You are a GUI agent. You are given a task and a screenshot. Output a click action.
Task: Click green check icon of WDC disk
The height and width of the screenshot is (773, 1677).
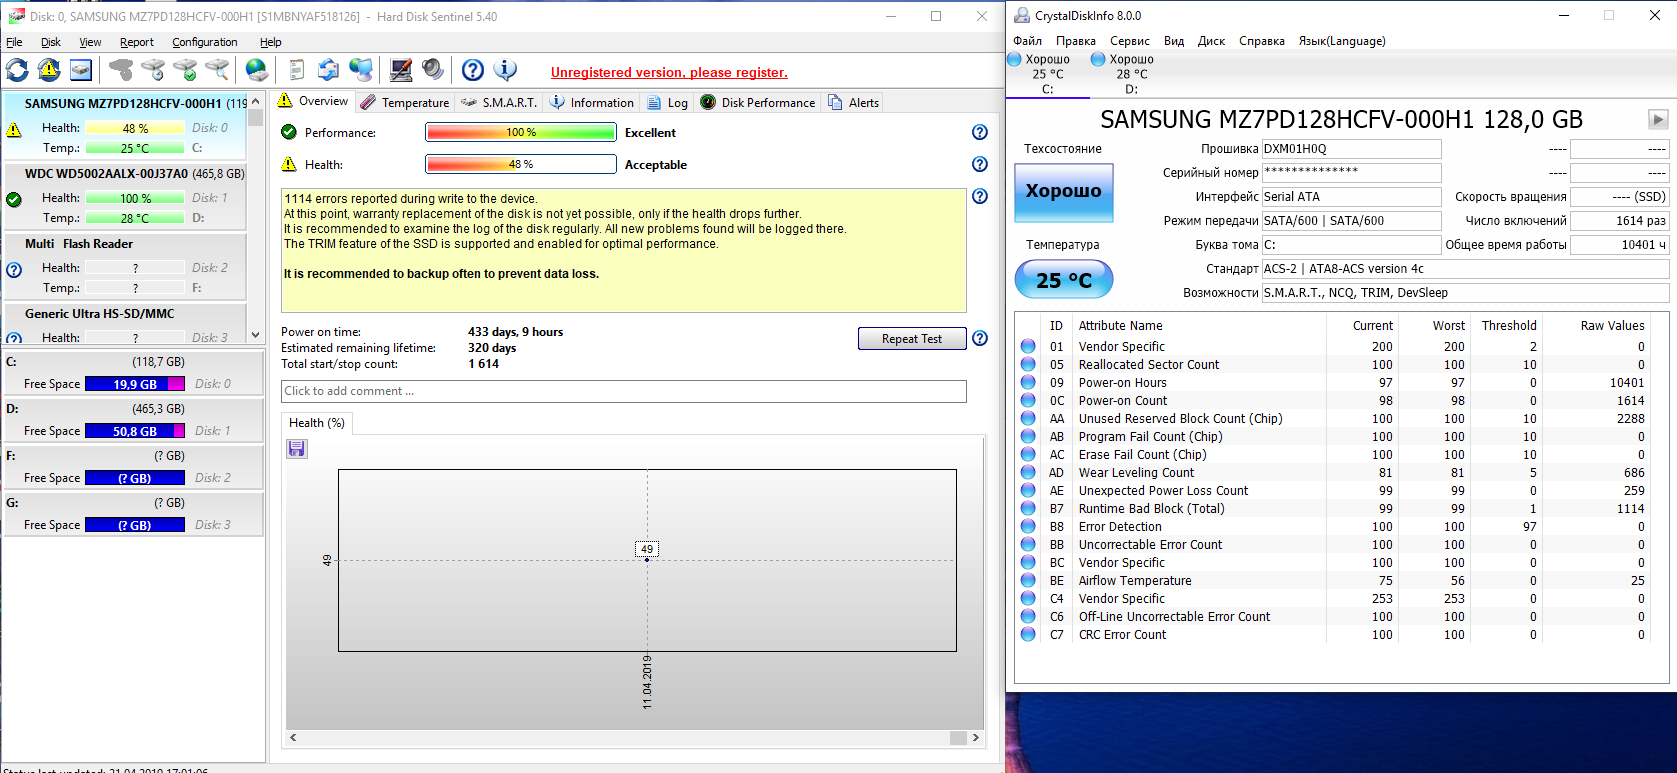point(14,199)
